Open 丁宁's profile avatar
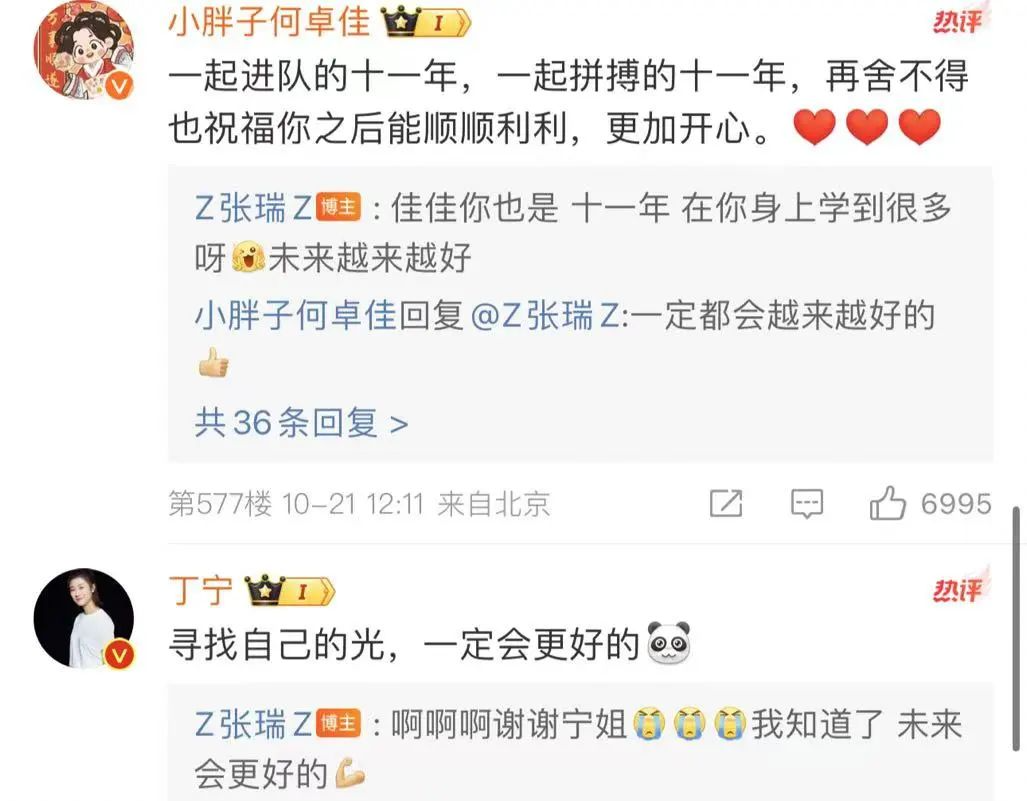This screenshot has width=1027, height=801. [x=84, y=618]
